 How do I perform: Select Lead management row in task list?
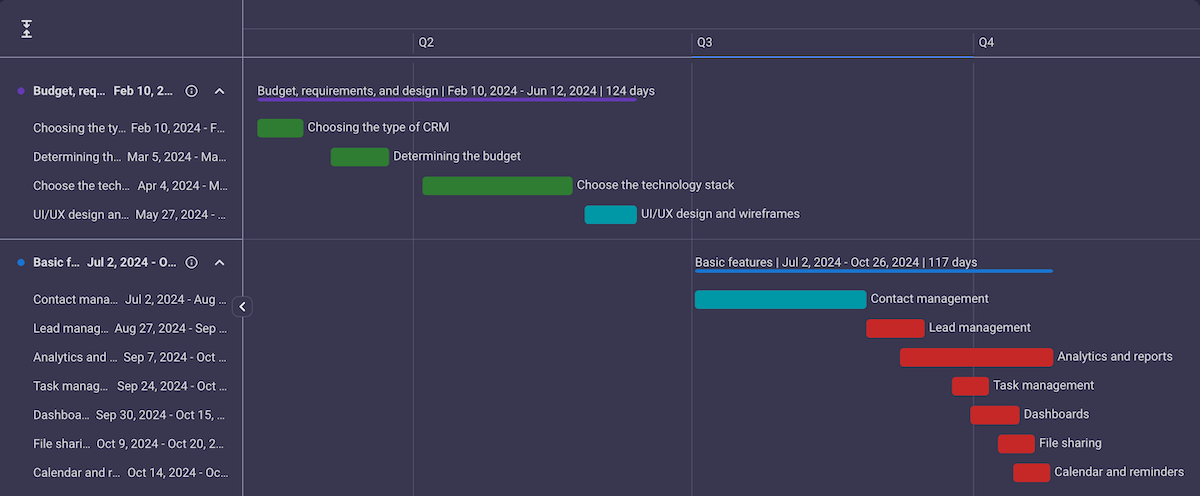(x=130, y=328)
